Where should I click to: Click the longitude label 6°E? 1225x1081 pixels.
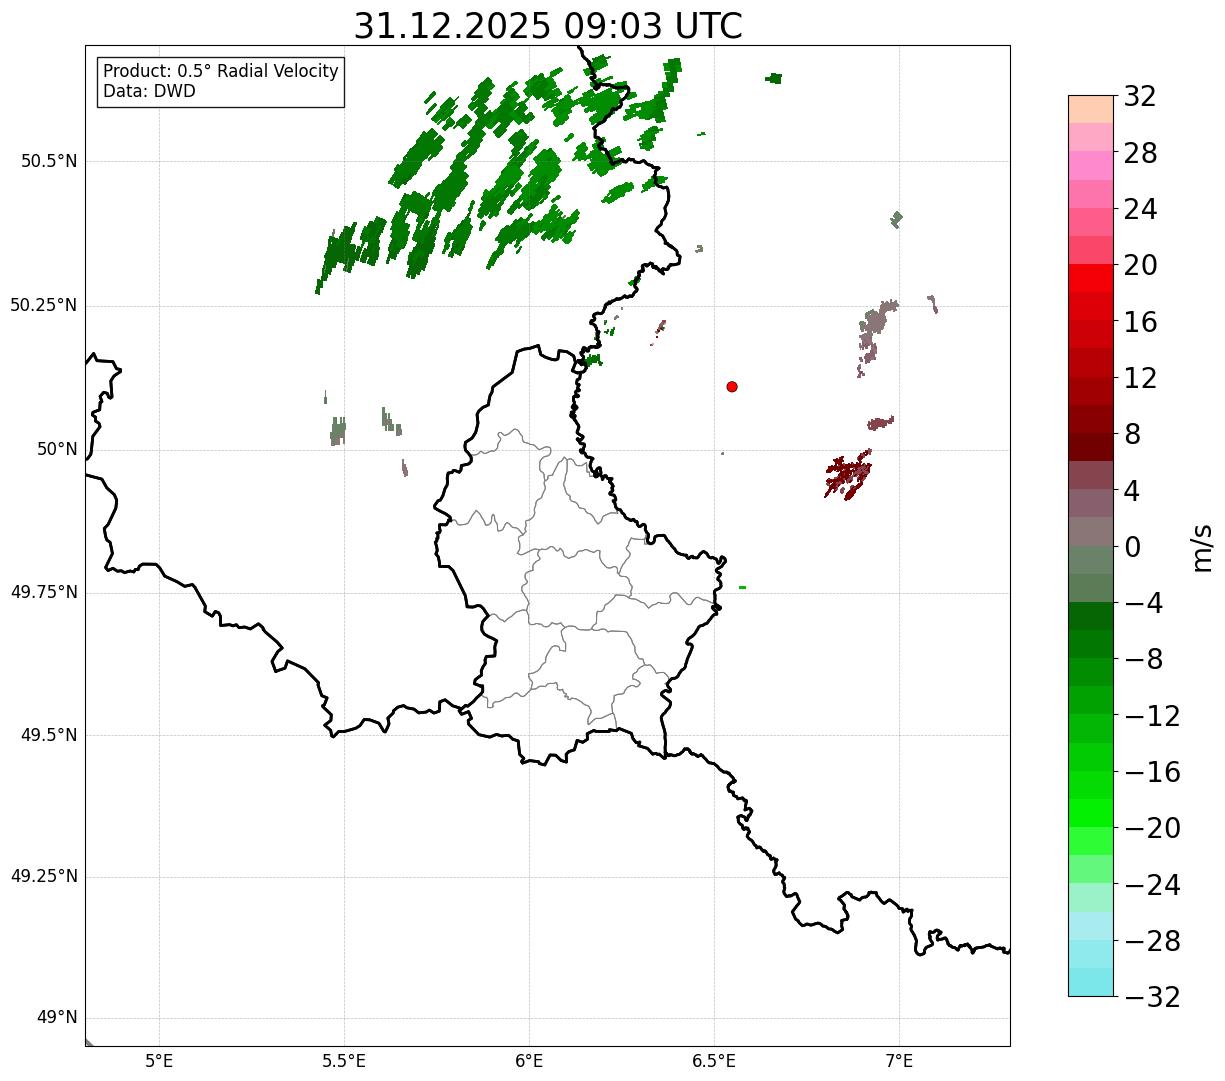[x=529, y=1061]
